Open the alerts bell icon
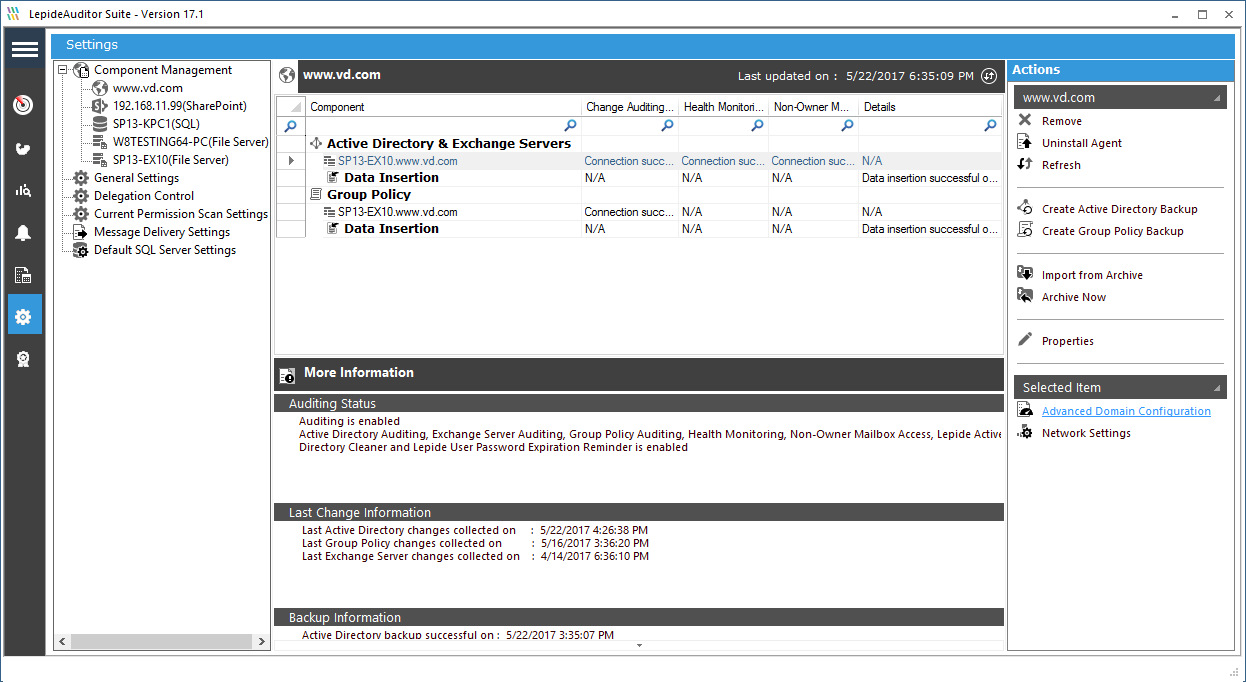The height and width of the screenshot is (682, 1246). tap(24, 233)
